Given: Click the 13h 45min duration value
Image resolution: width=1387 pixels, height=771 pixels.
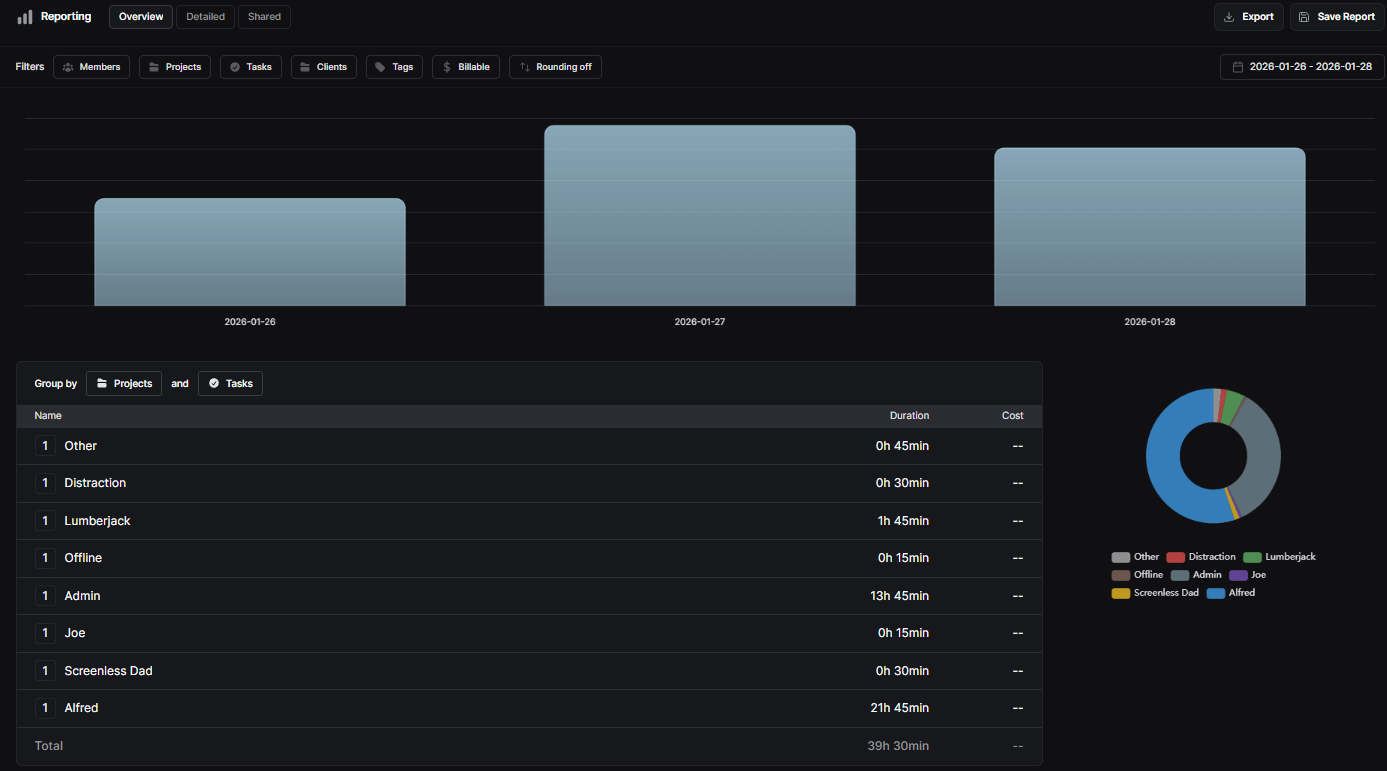Looking at the screenshot, I should coord(899,596).
